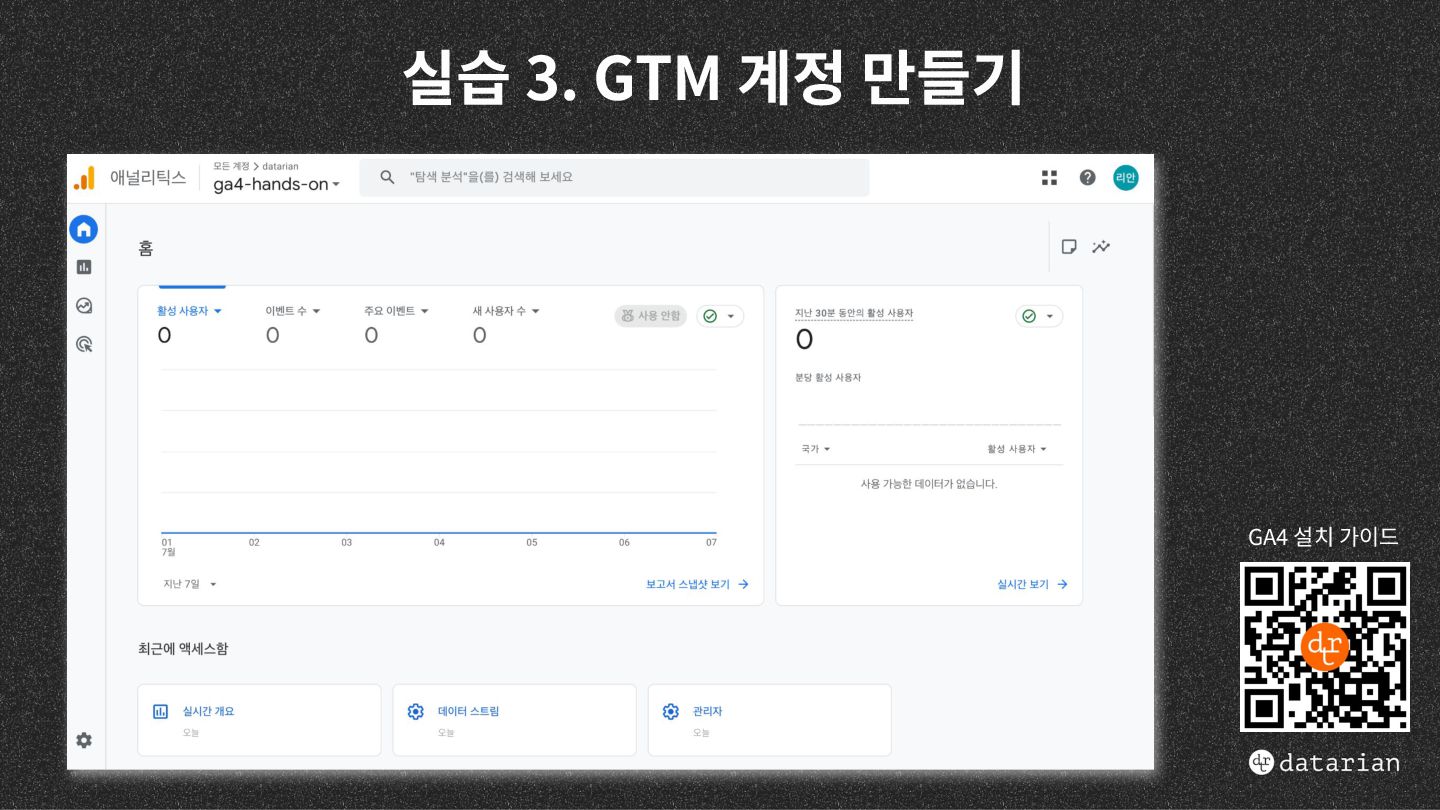Expand the 활성 사용자 metric dropdown
The image size is (1440, 810).
tap(189, 311)
